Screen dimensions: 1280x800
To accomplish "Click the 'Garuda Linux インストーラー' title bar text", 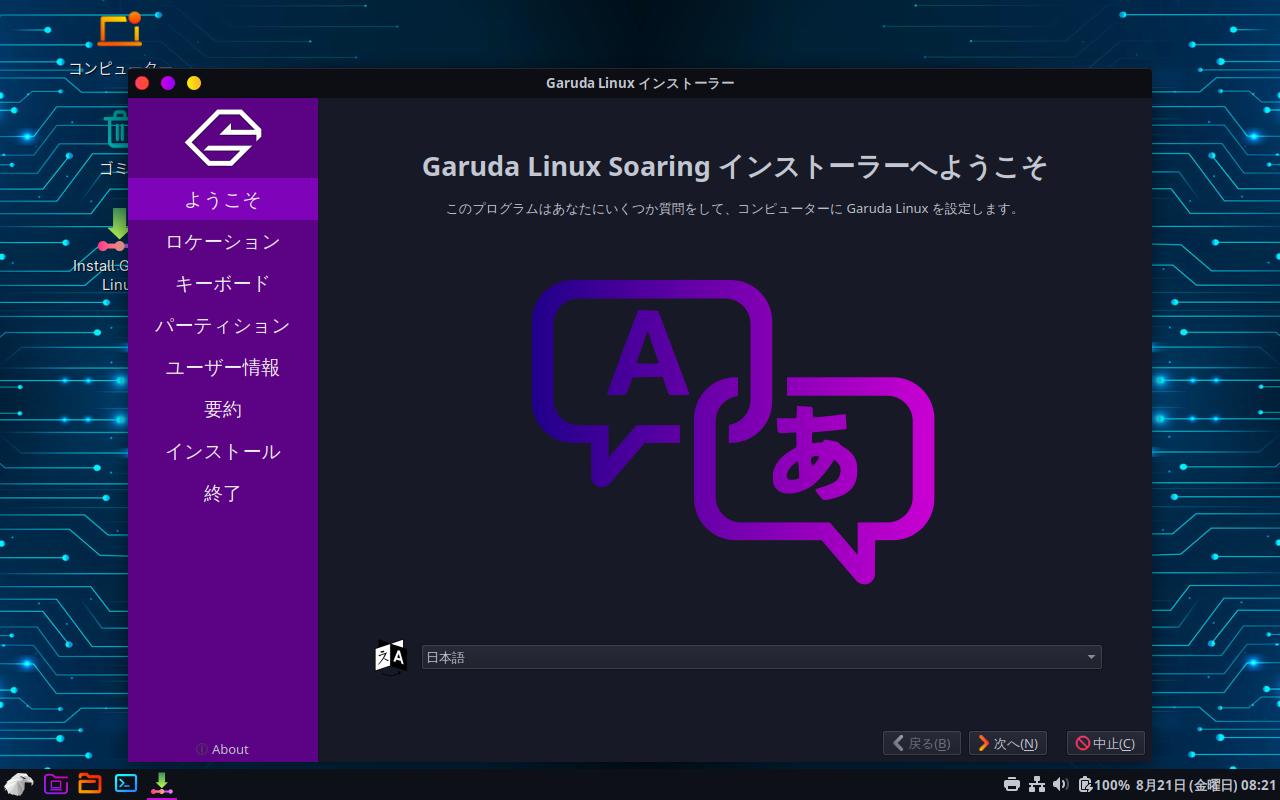I will coord(640,83).
